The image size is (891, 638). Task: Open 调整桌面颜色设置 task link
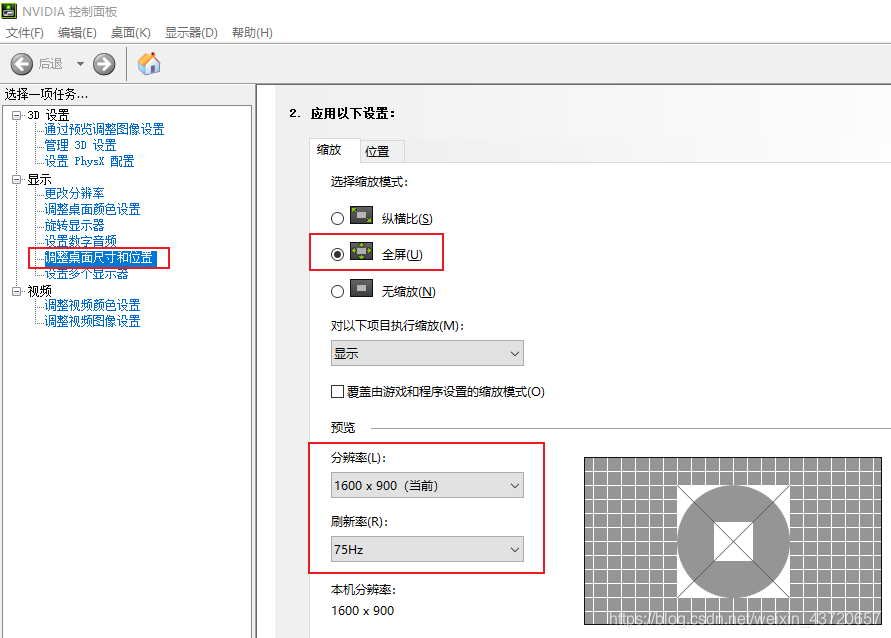[93, 209]
